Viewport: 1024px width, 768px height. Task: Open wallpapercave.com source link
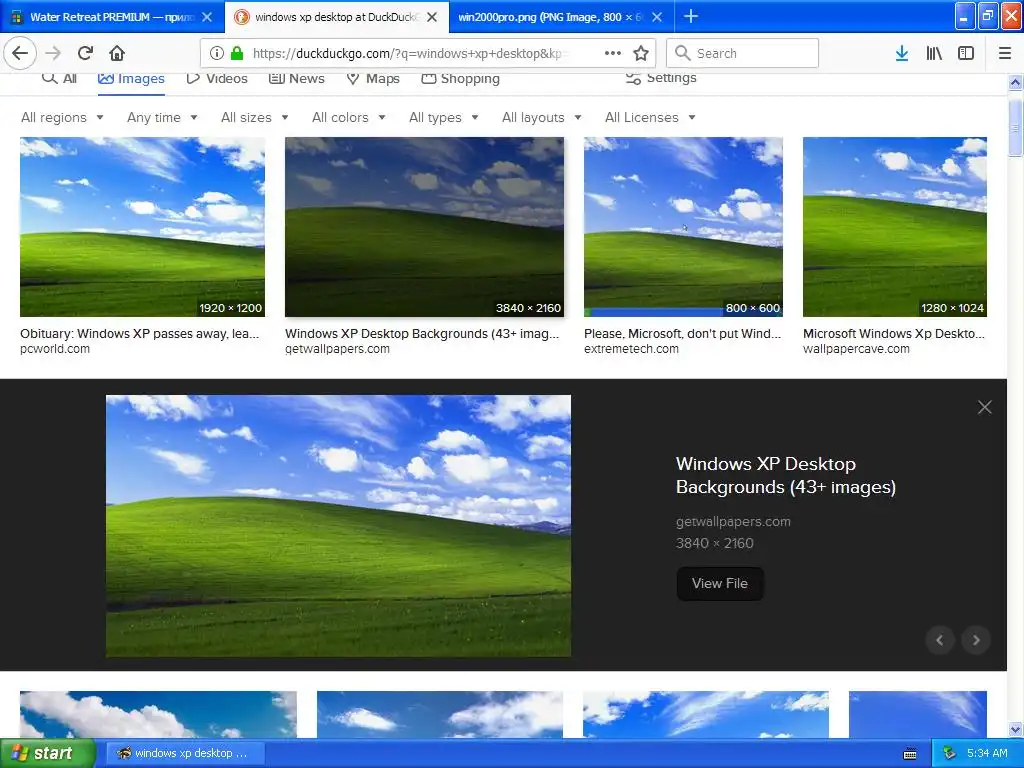coord(856,349)
